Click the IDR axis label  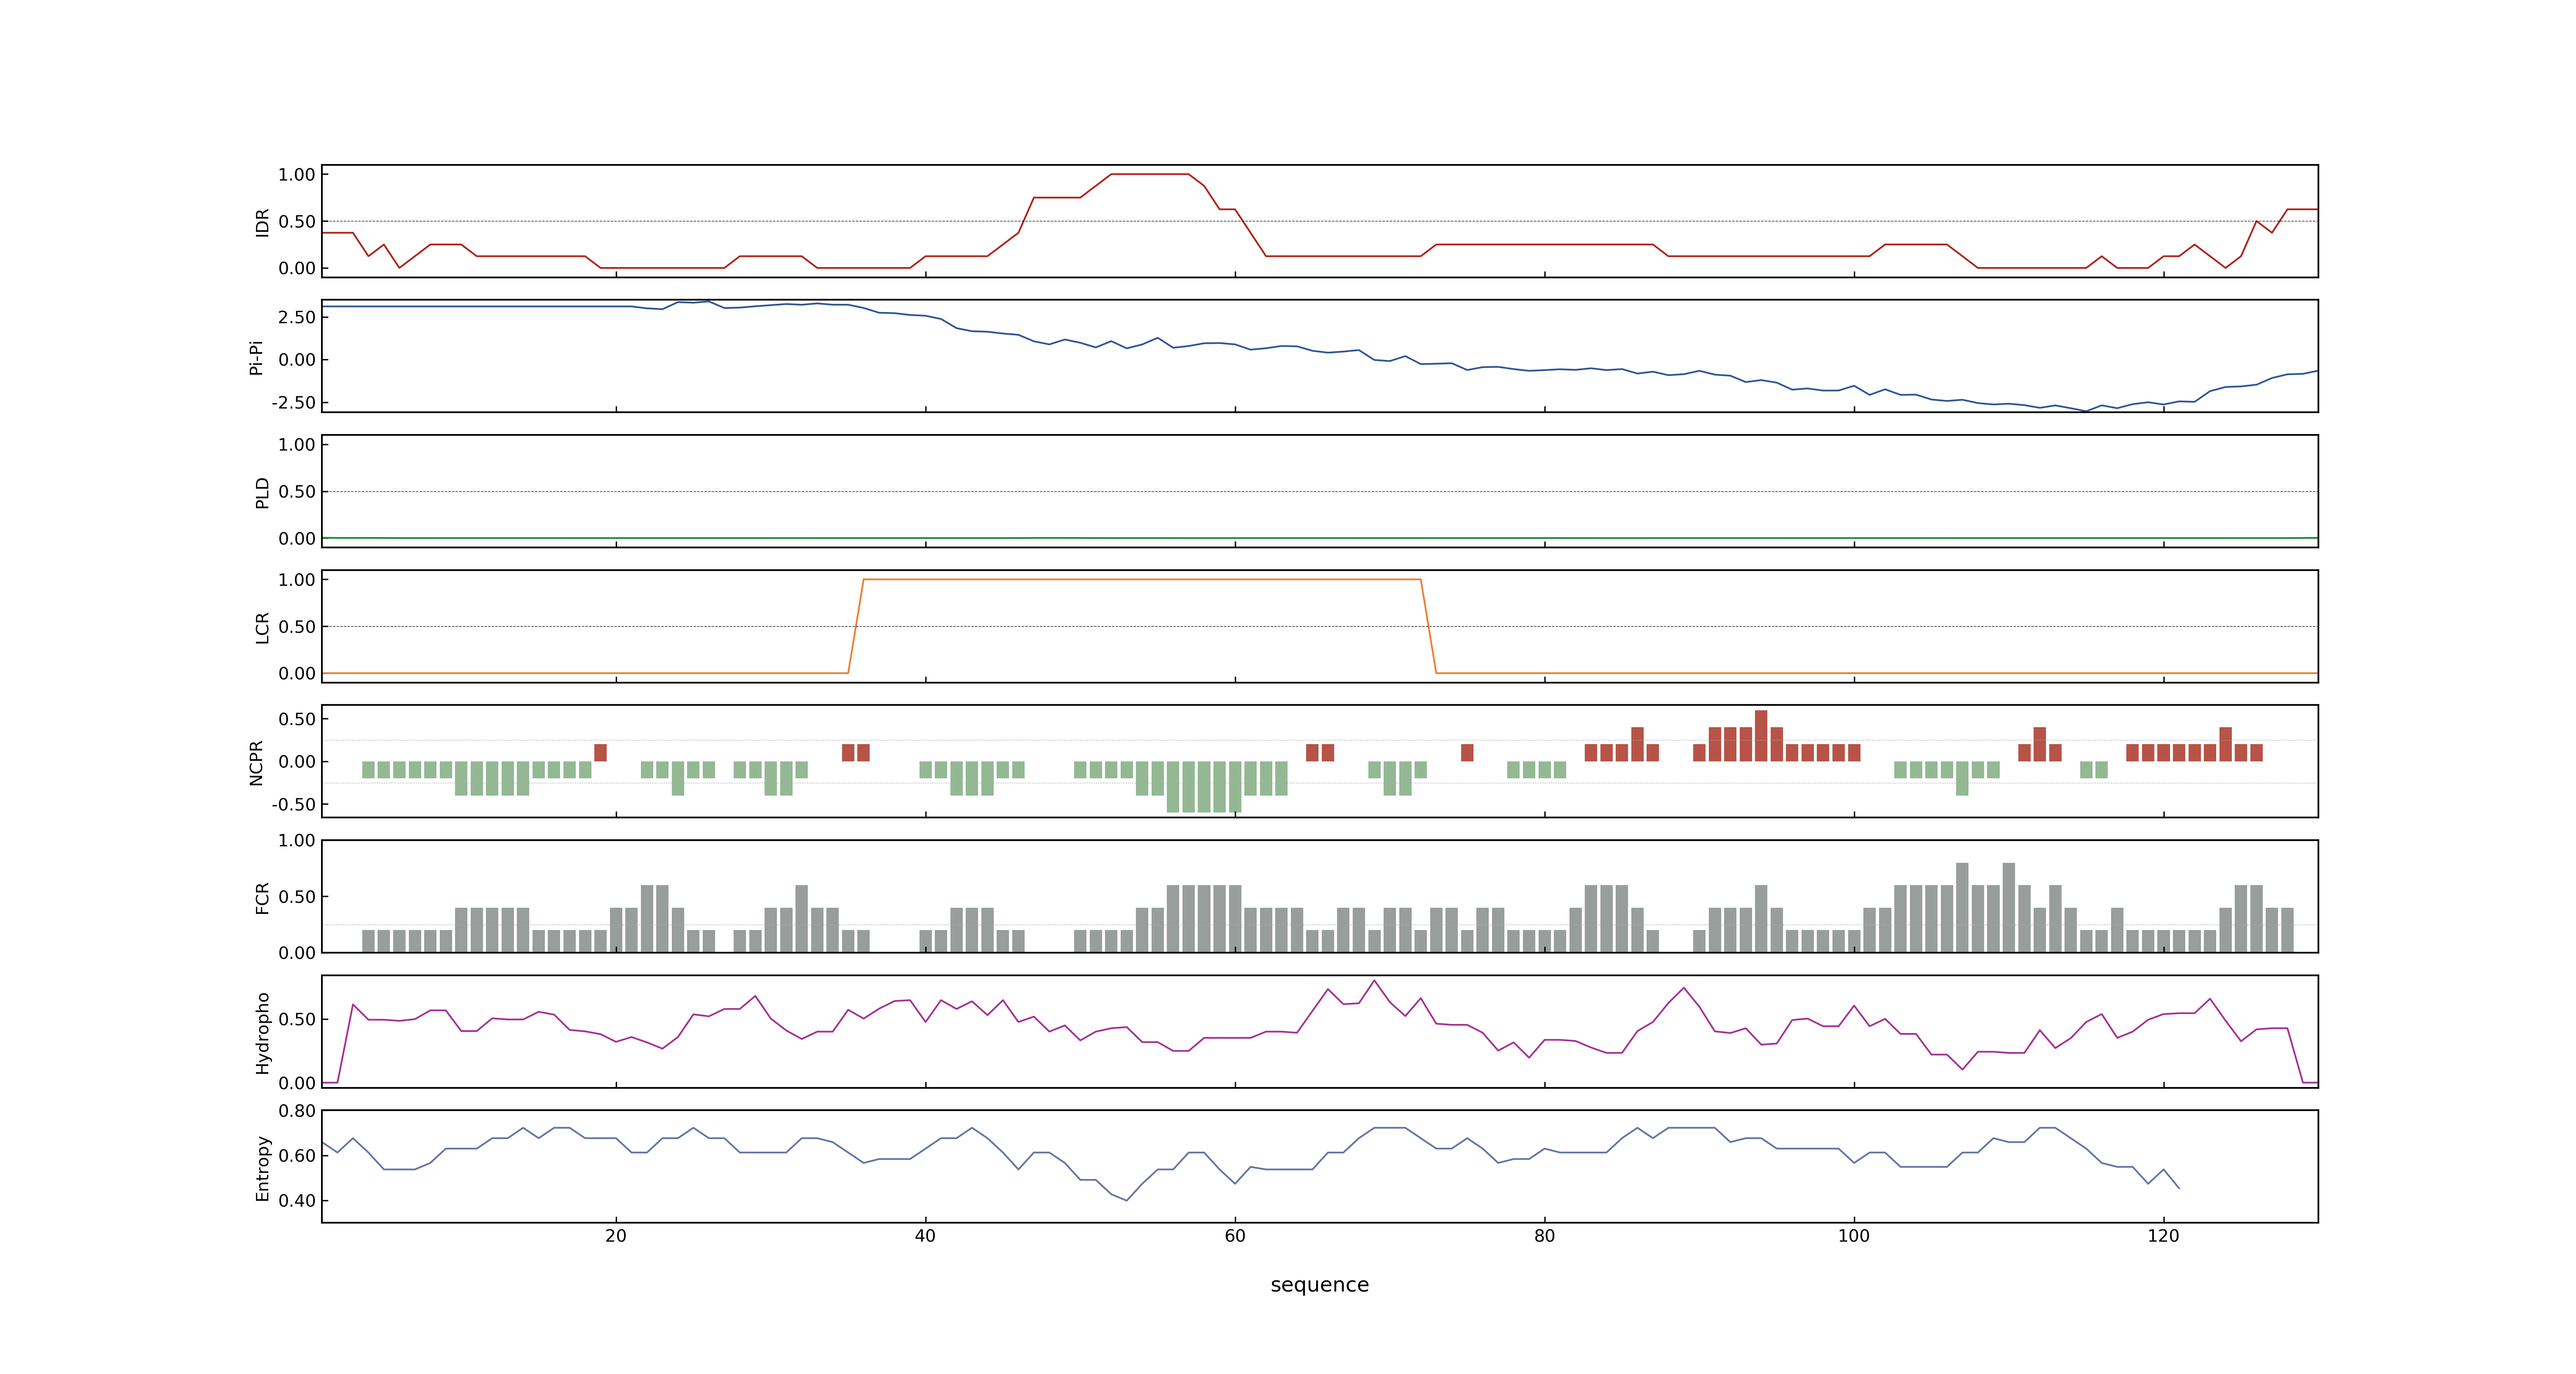click(262, 222)
